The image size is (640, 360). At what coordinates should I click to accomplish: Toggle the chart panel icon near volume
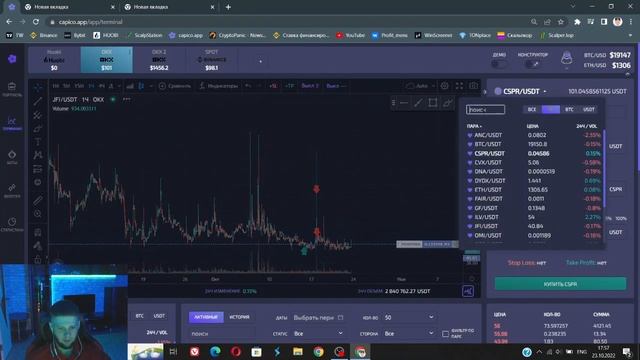468,291
